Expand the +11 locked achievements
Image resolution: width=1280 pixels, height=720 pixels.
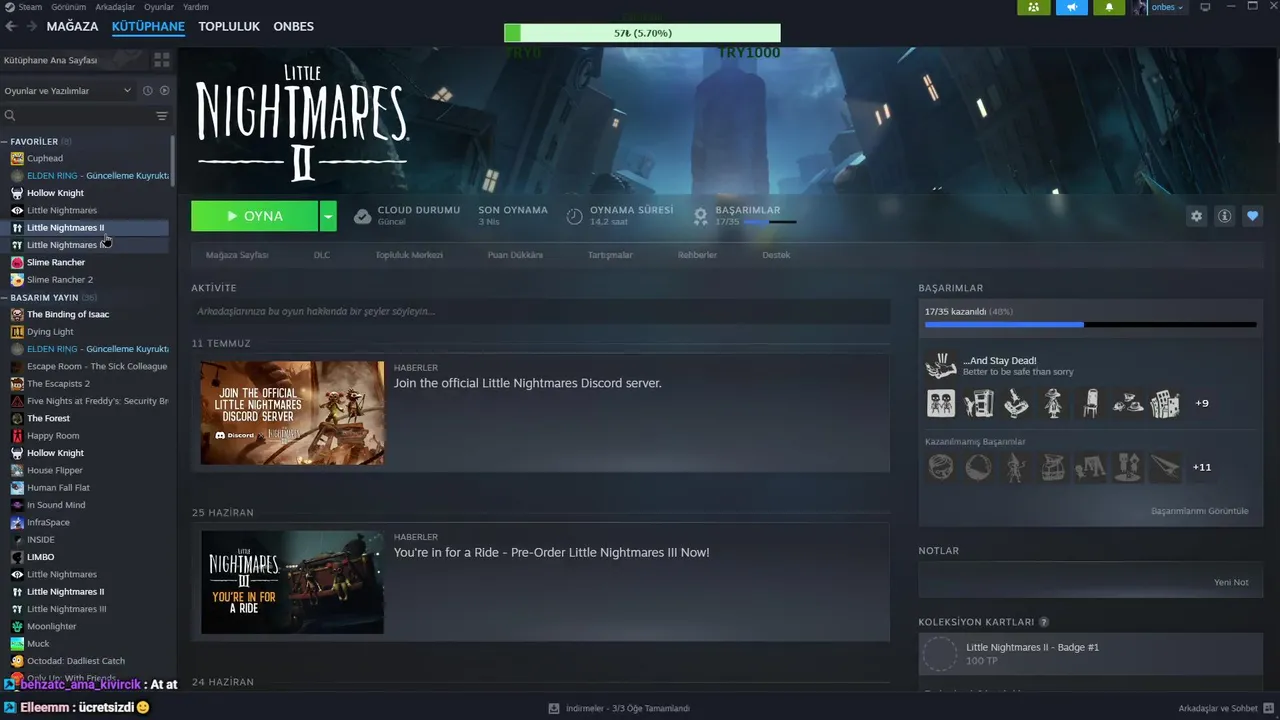point(1202,467)
